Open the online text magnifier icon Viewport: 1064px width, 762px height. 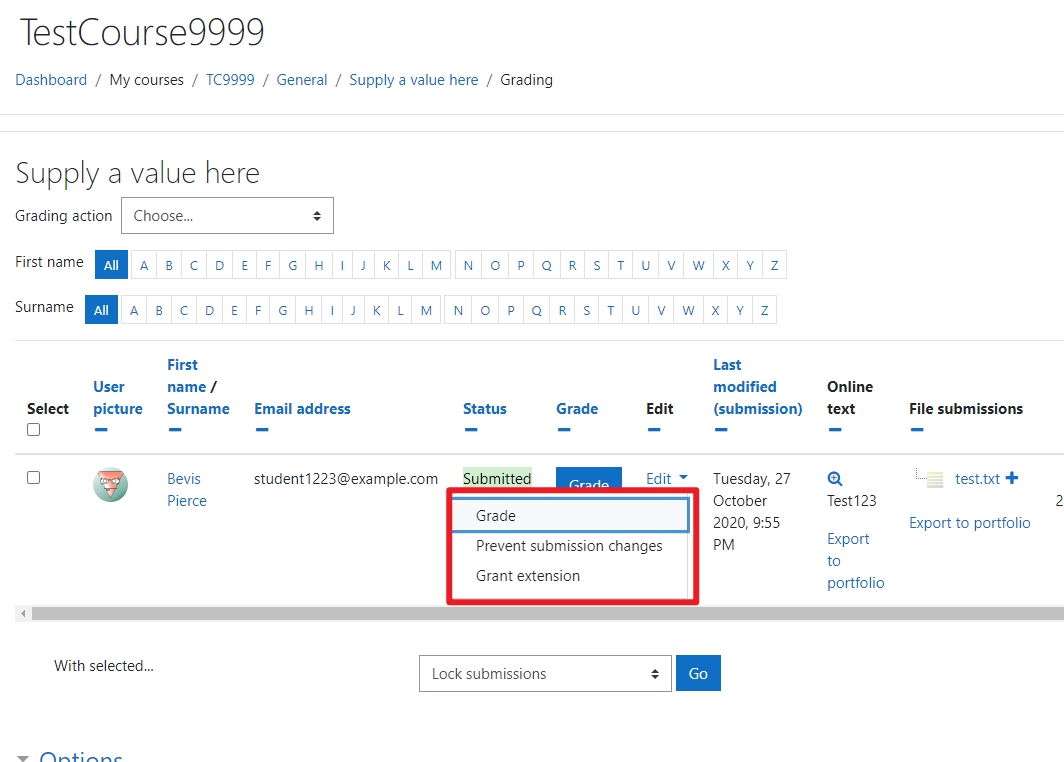point(835,478)
